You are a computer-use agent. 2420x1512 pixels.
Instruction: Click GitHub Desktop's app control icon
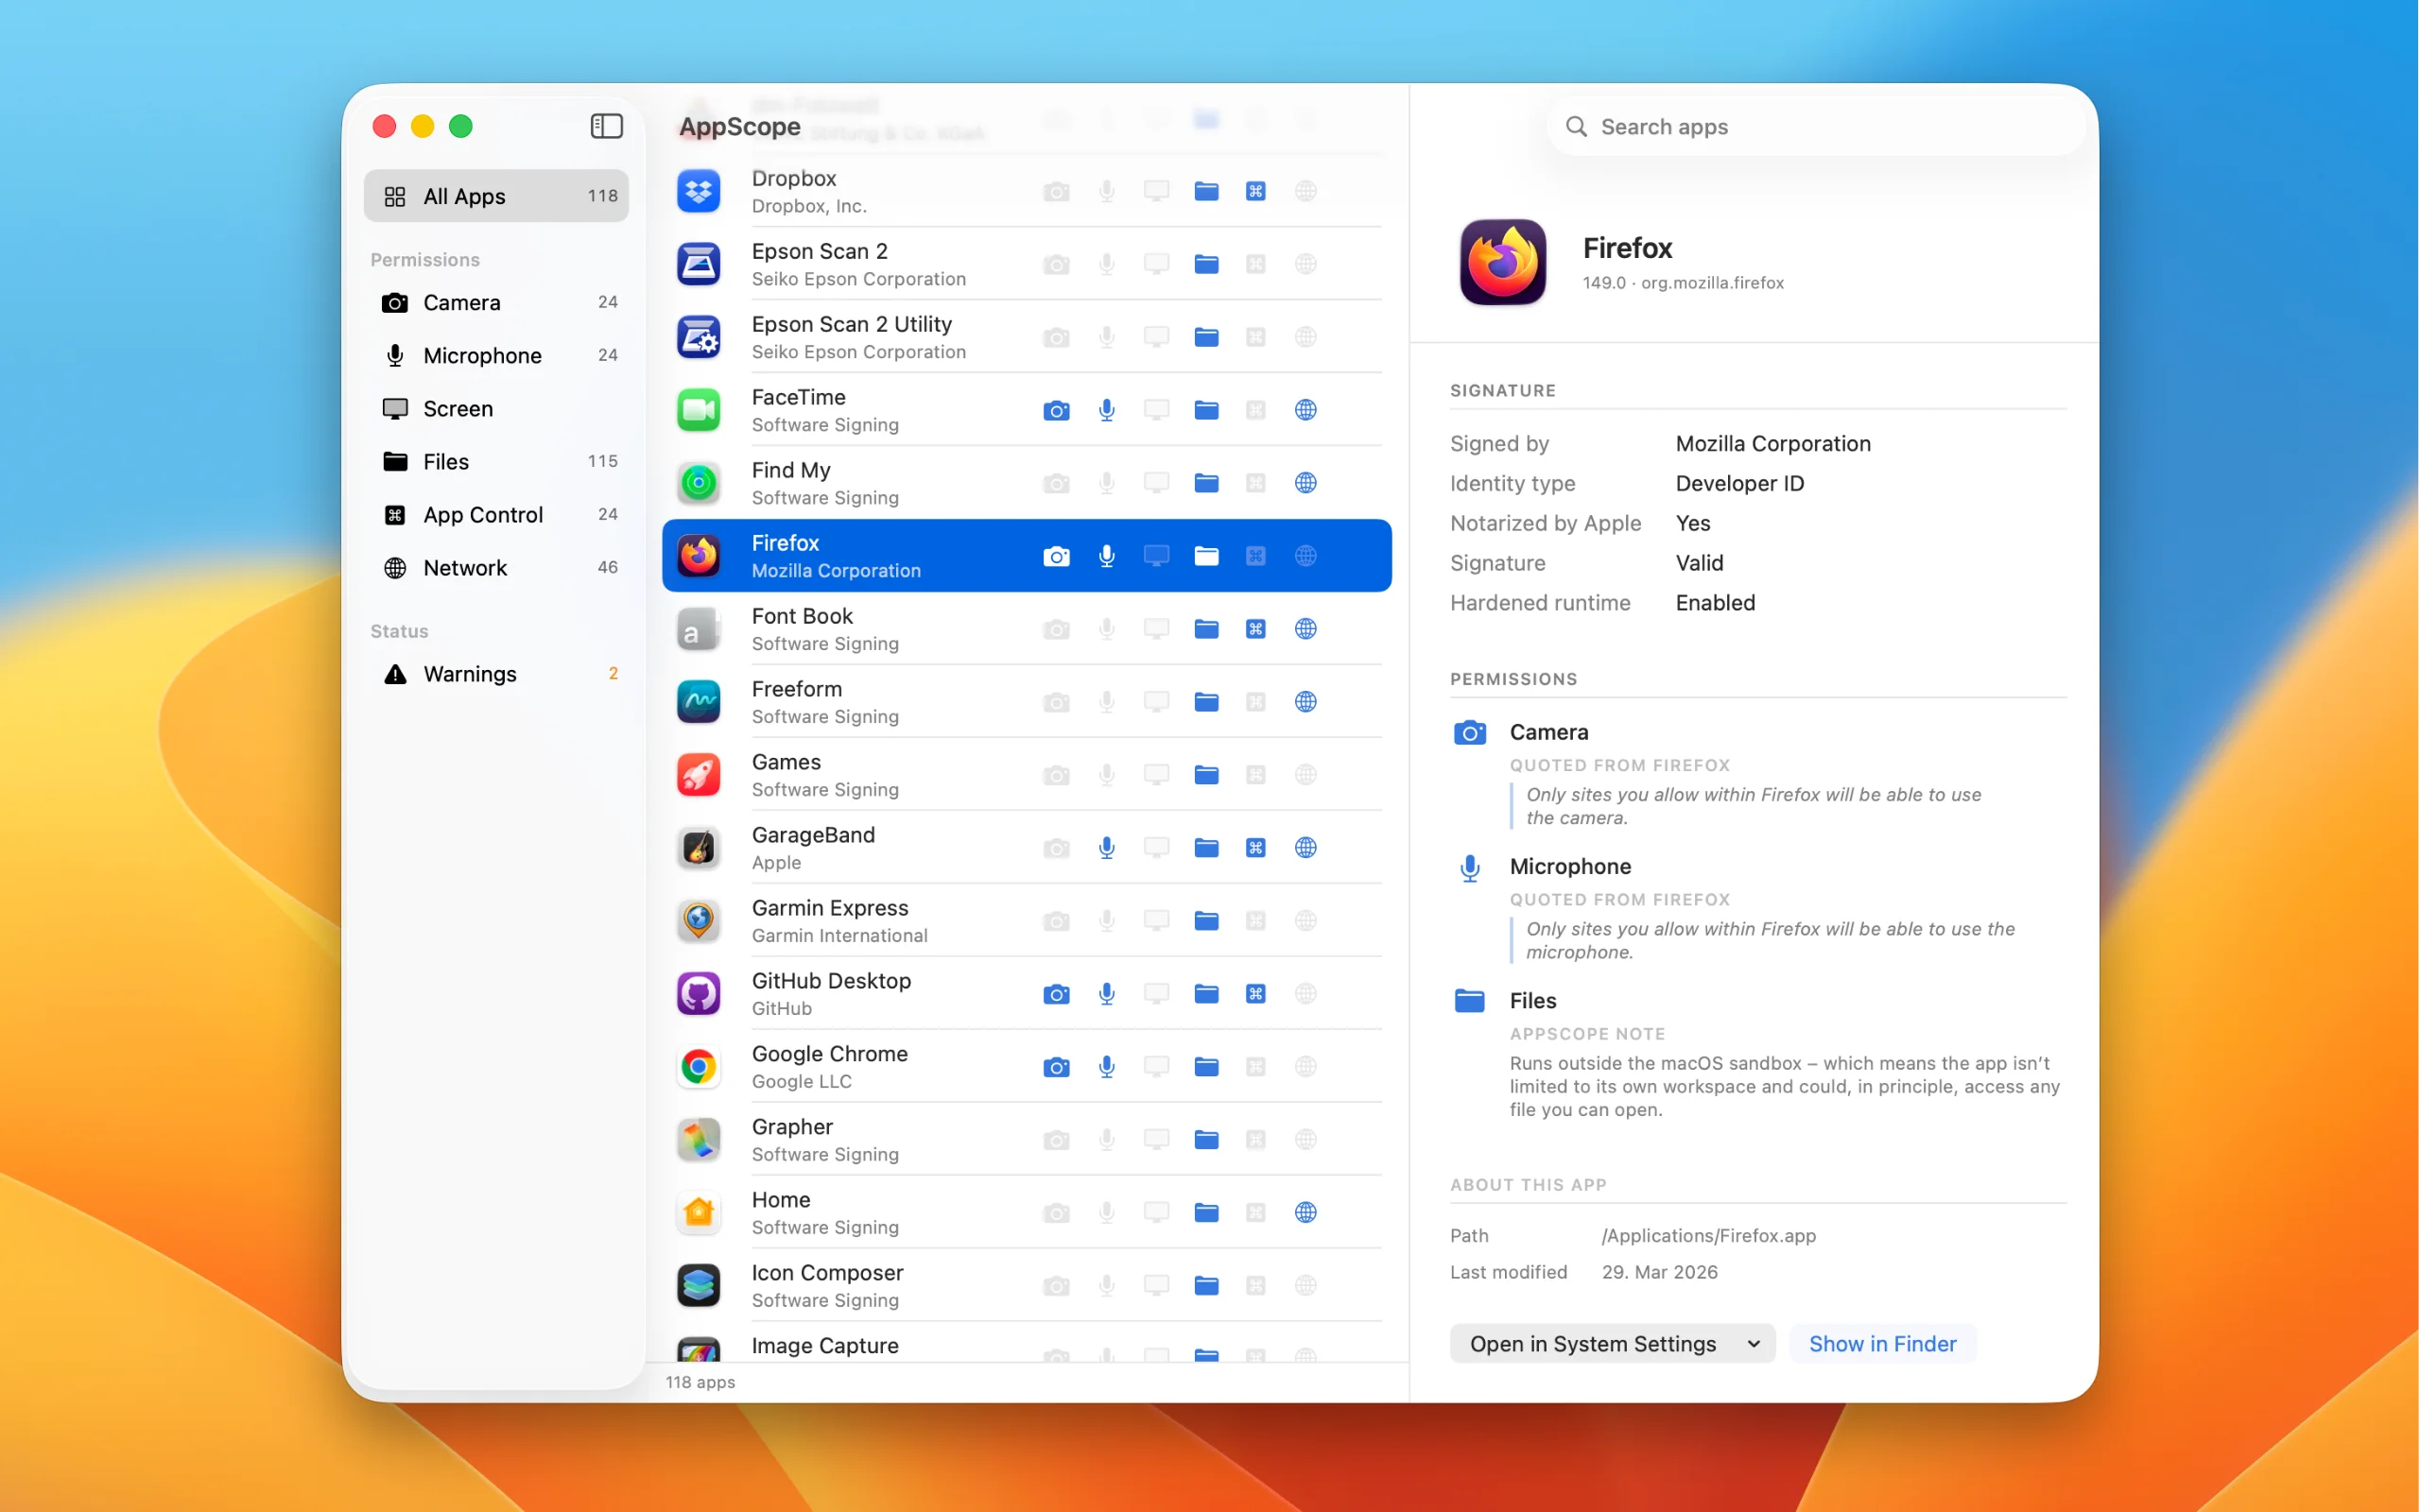point(1255,994)
